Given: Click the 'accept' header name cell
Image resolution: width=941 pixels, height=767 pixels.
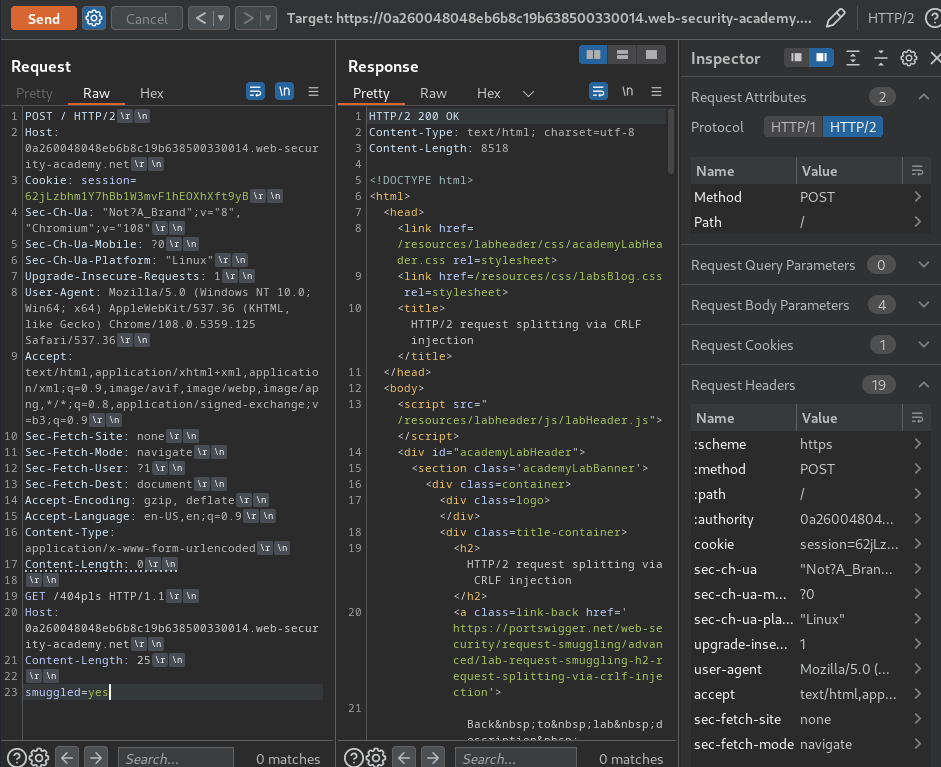Looking at the screenshot, I should click(x=714, y=694).
